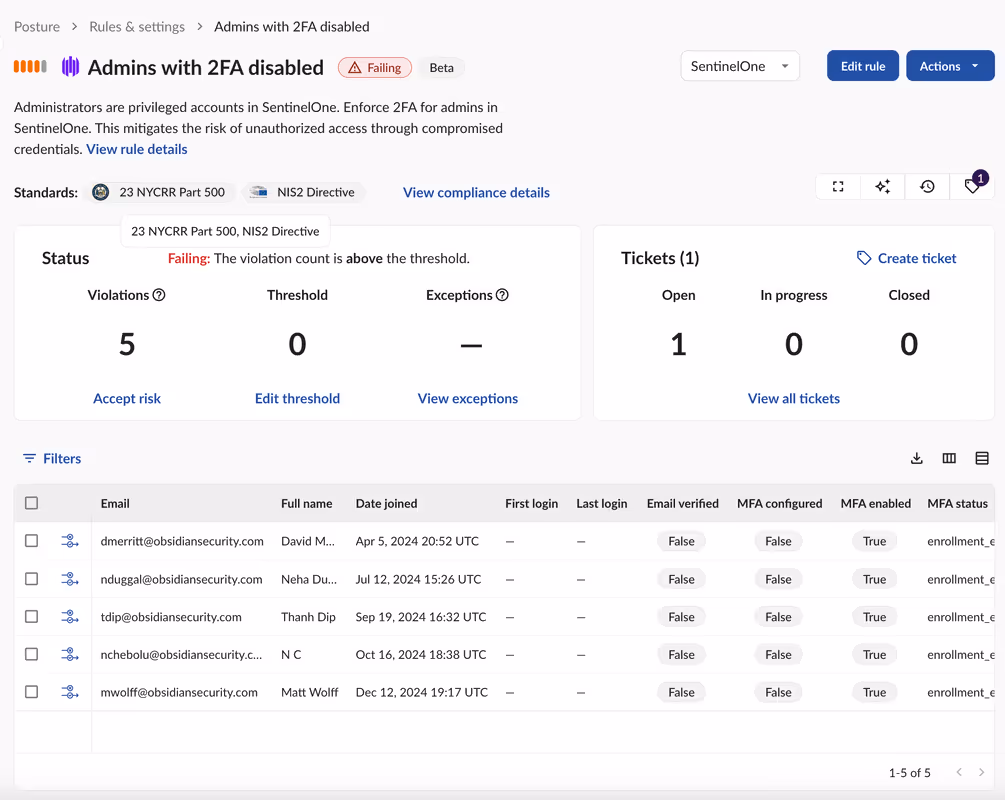Click the AI sparkle icon

[x=883, y=187]
